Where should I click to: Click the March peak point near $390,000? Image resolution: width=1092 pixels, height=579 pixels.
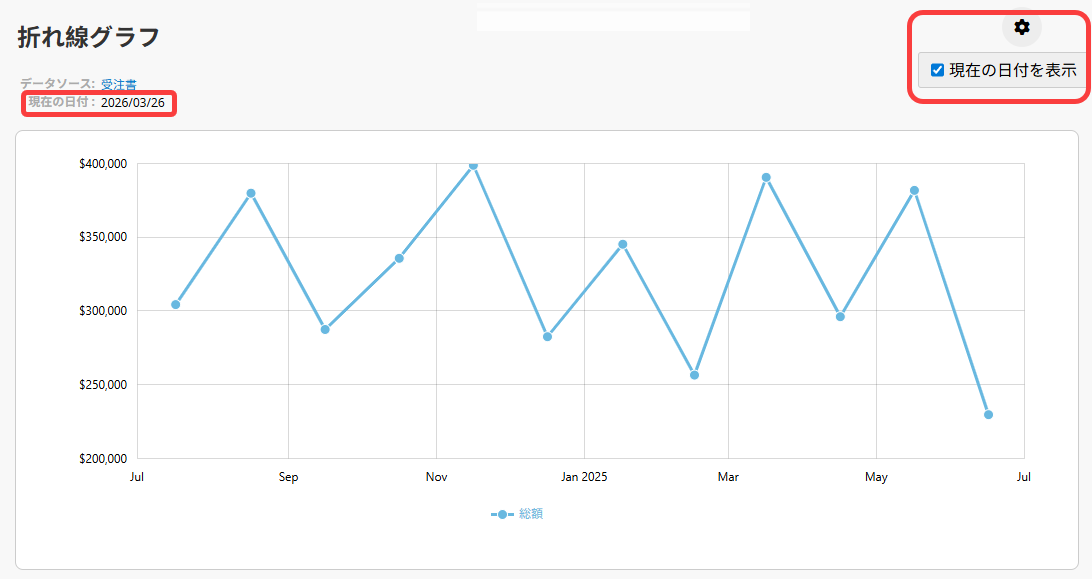pyautogui.click(x=766, y=177)
